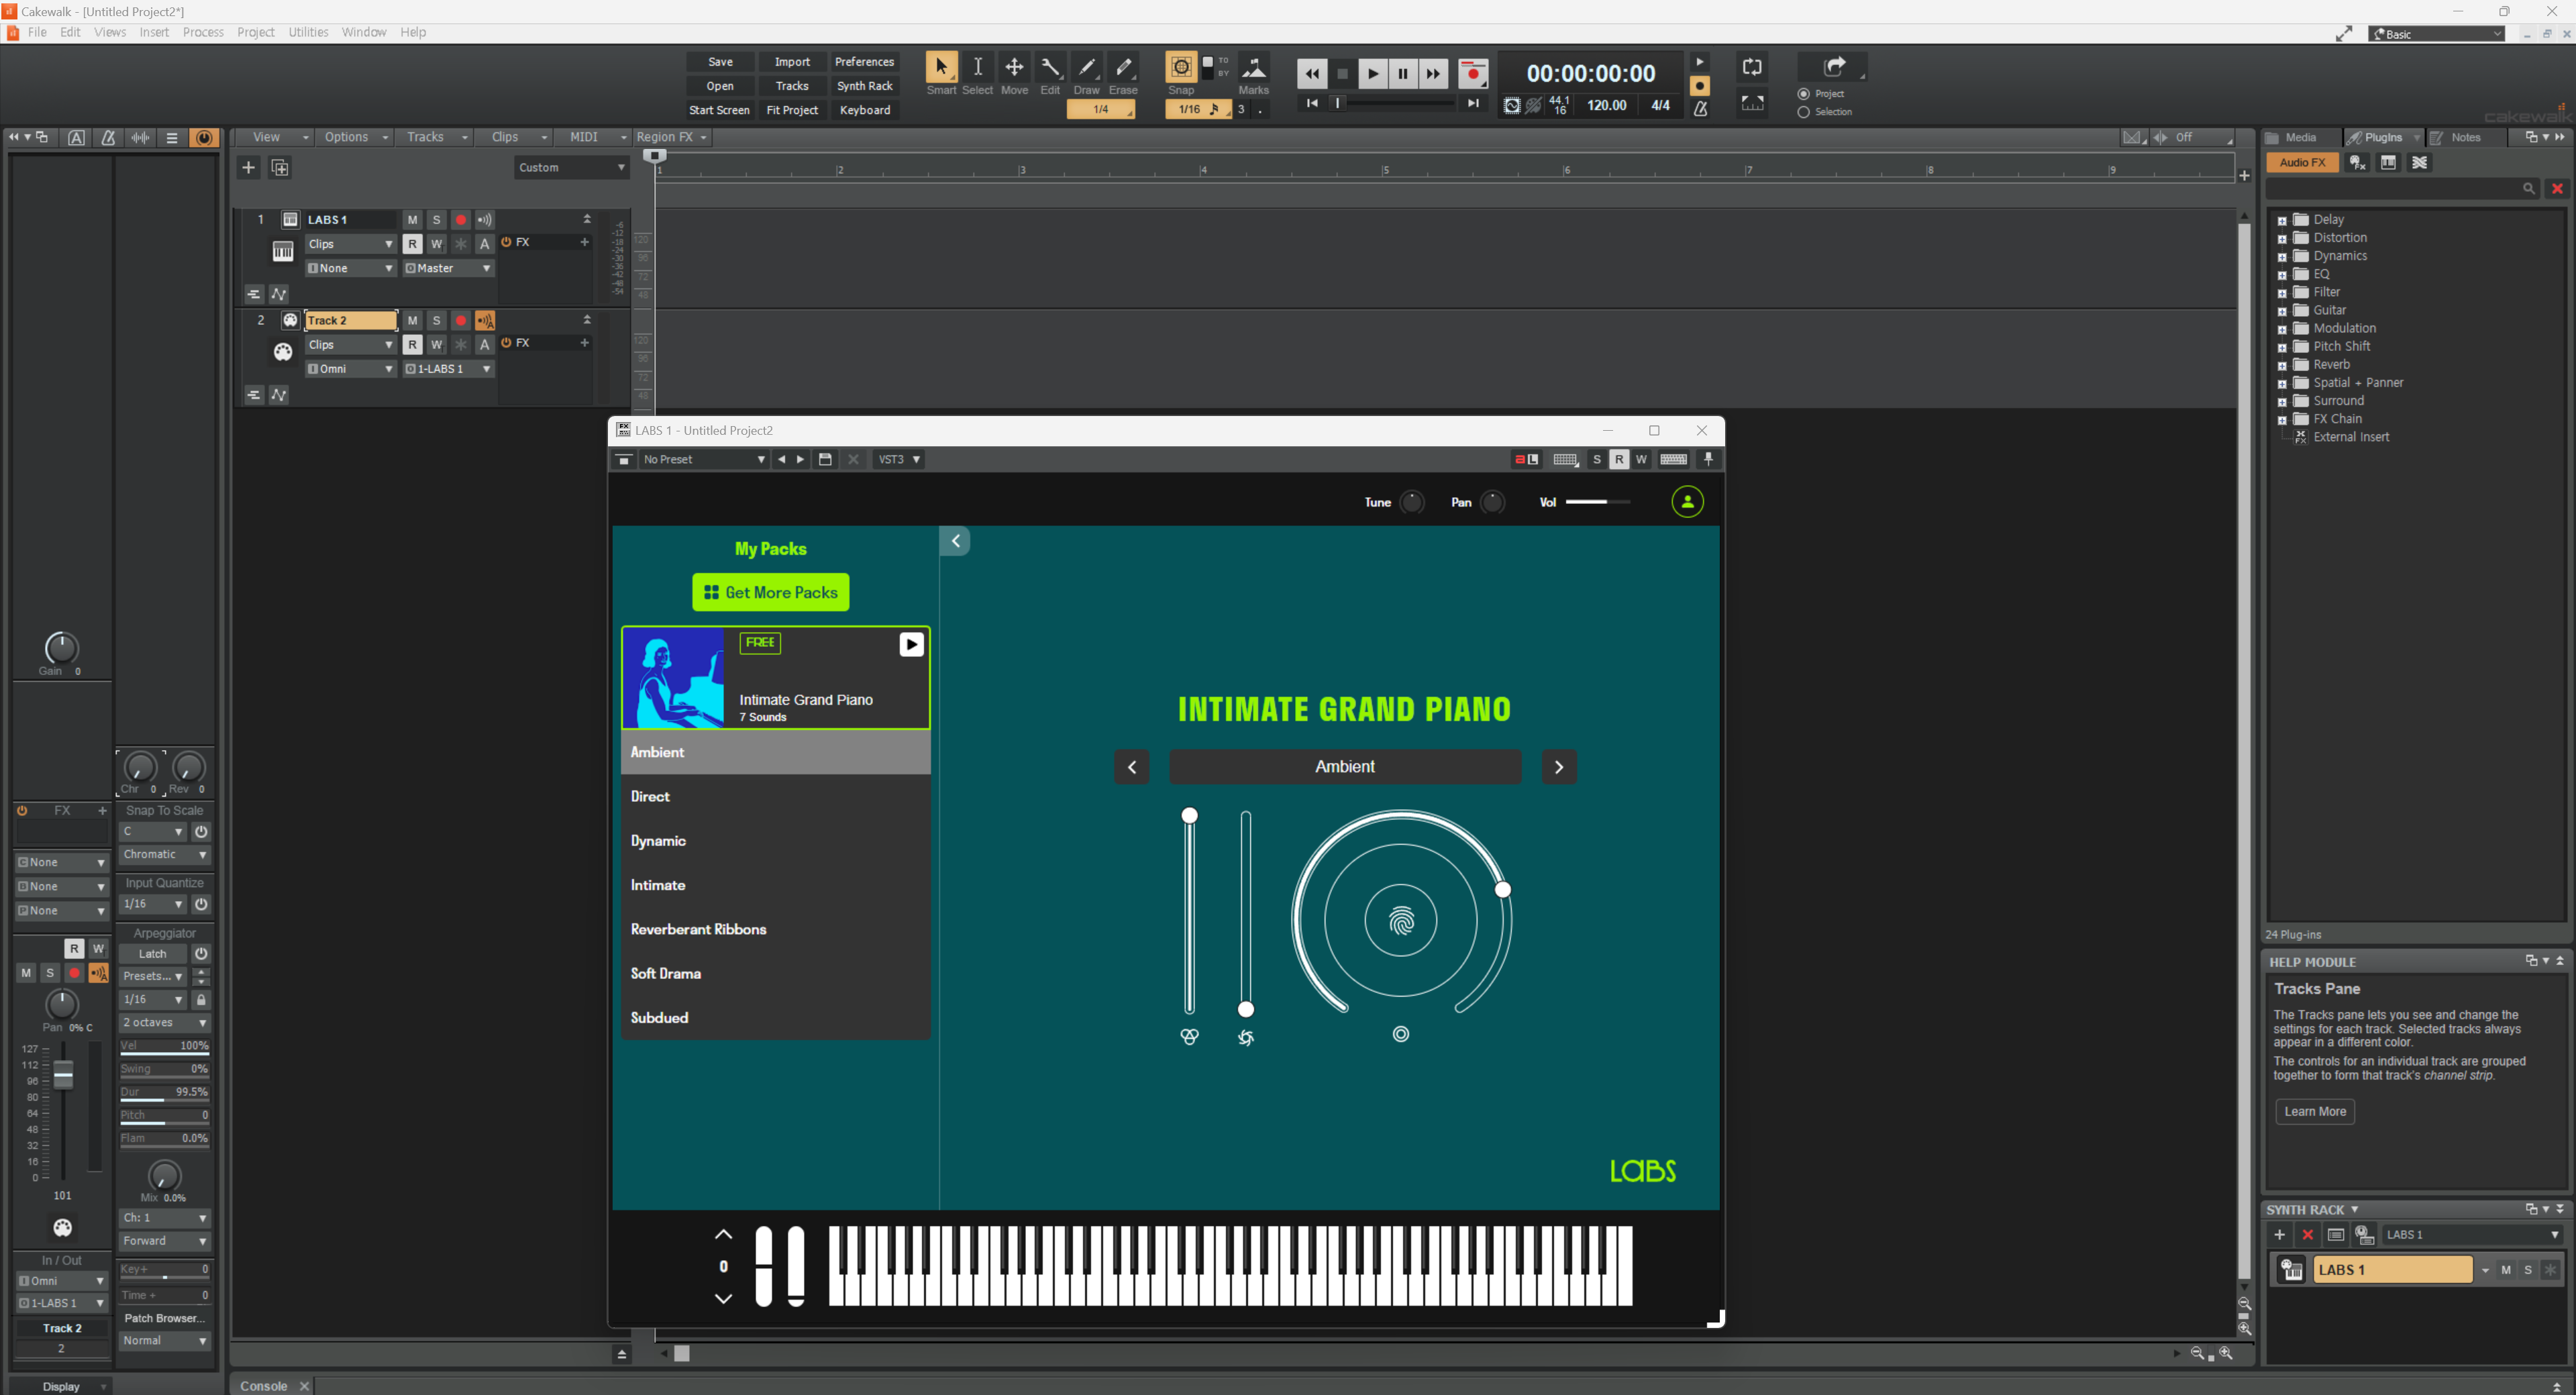This screenshot has width=2576, height=1395.
Task: Open the Chromatic scale dropdown
Action: [x=165, y=855]
